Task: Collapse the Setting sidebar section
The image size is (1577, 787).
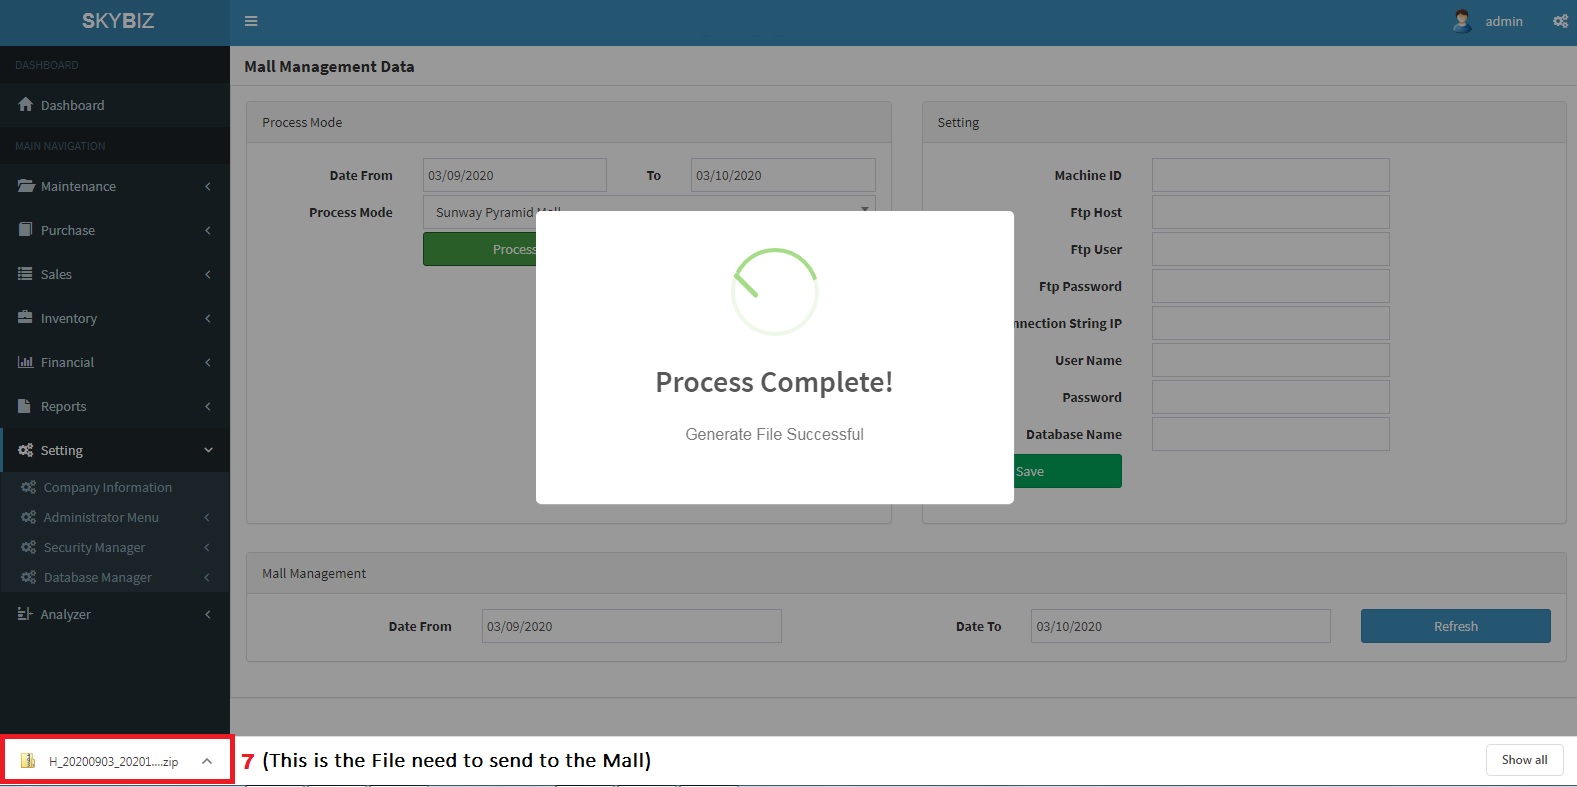Action: (114, 450)
